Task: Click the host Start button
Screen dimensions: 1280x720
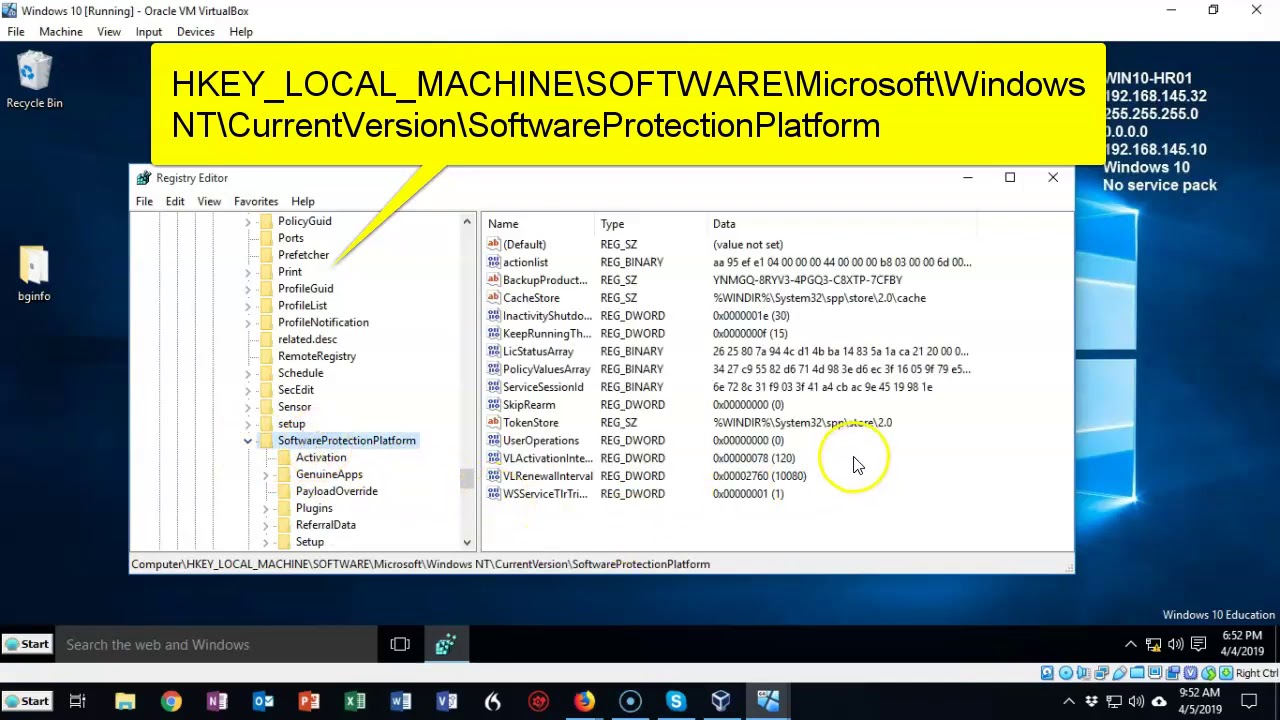Action: [26, 701]
